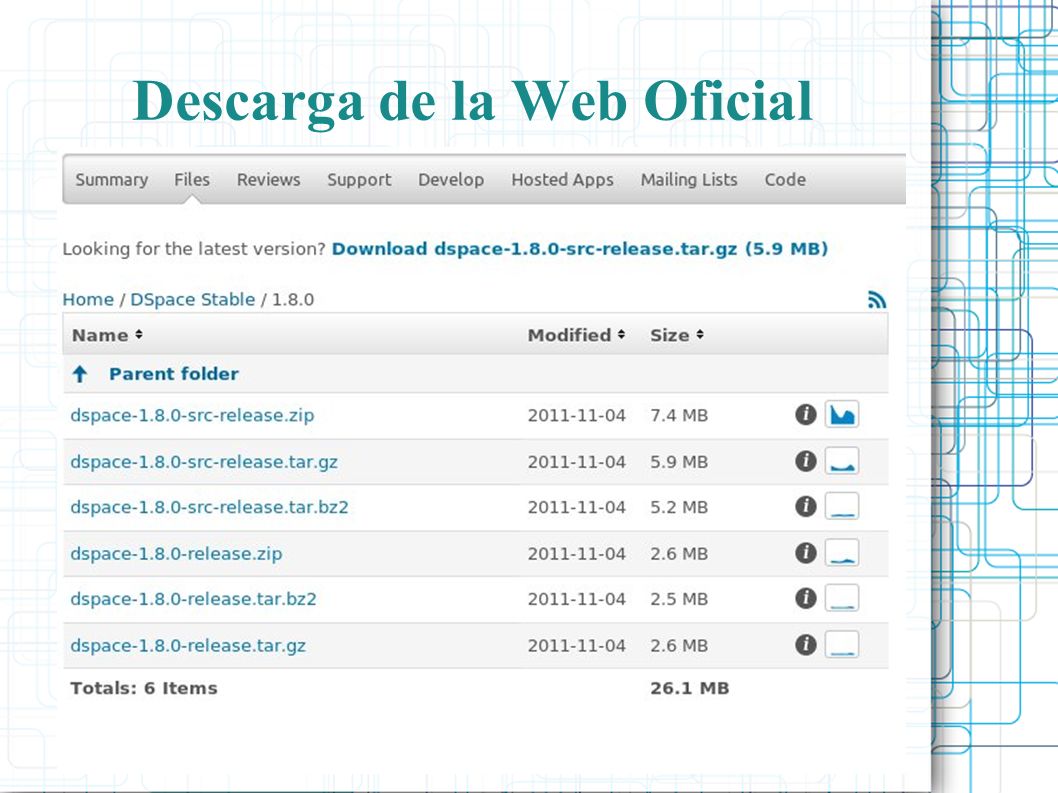This screenshot has height=793, width=1058.
Task: Download dspace-1.8.0-src-release.tar.bz2 file
Action: point(209,507)
